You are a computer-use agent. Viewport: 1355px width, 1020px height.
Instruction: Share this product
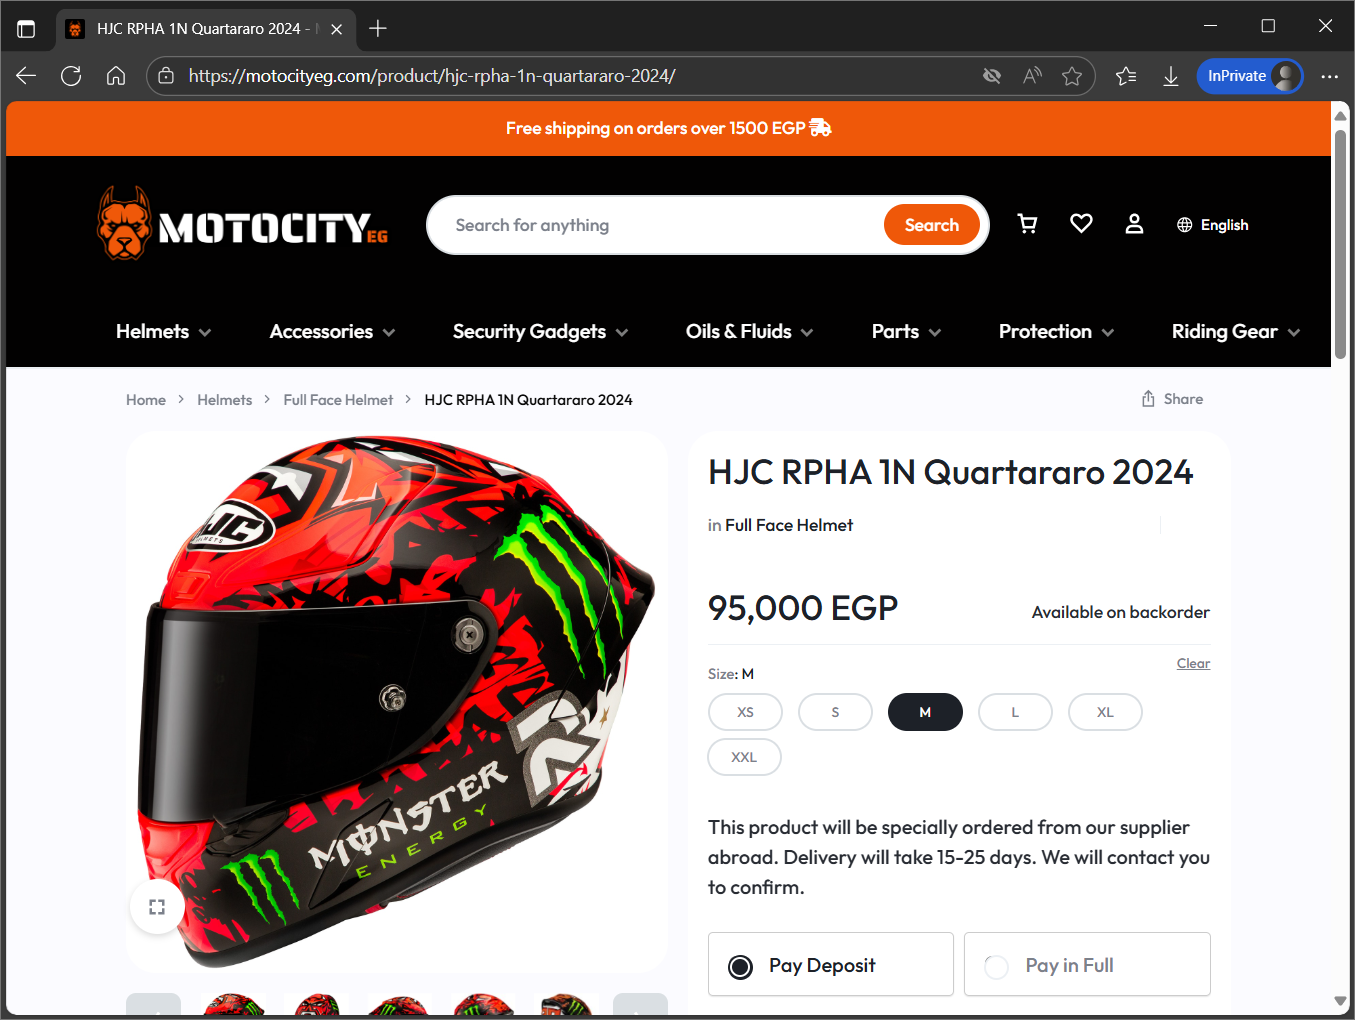[1172, 399]
